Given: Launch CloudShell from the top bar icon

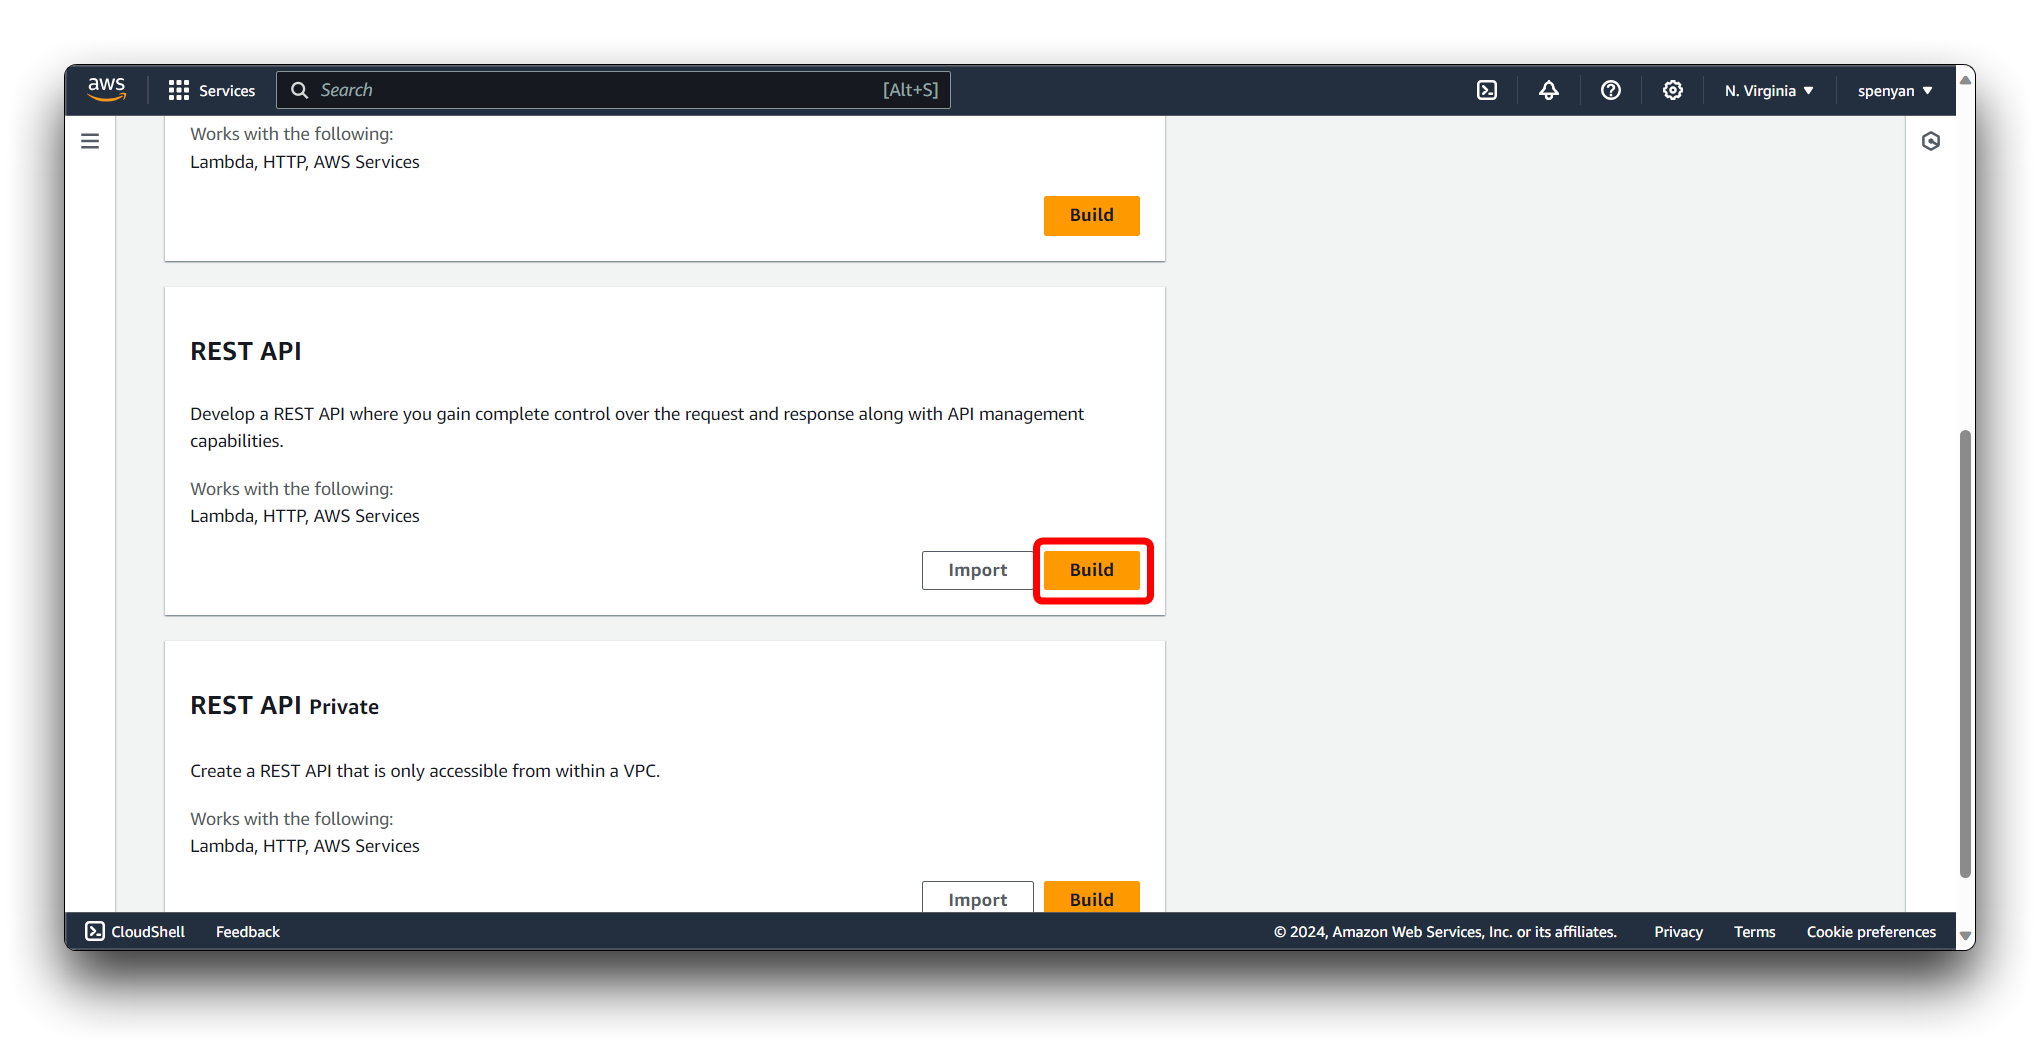Looking at the screenshot, I should coord(1487,90).
